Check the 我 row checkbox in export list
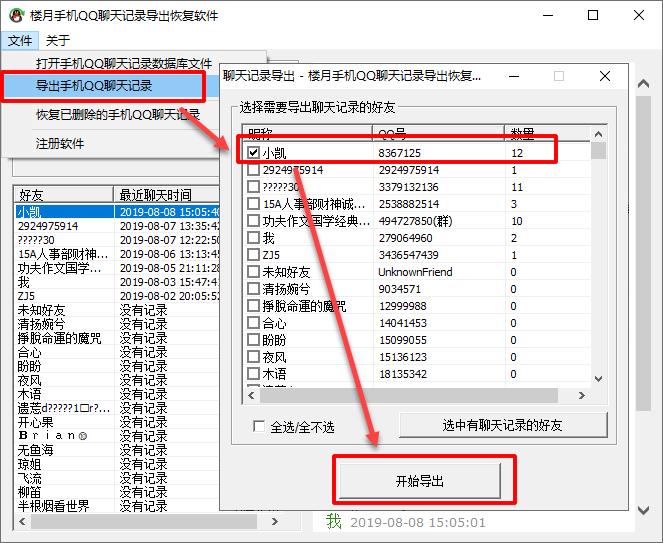The height and width of the screenshot is (543, 663). (253, 237)
